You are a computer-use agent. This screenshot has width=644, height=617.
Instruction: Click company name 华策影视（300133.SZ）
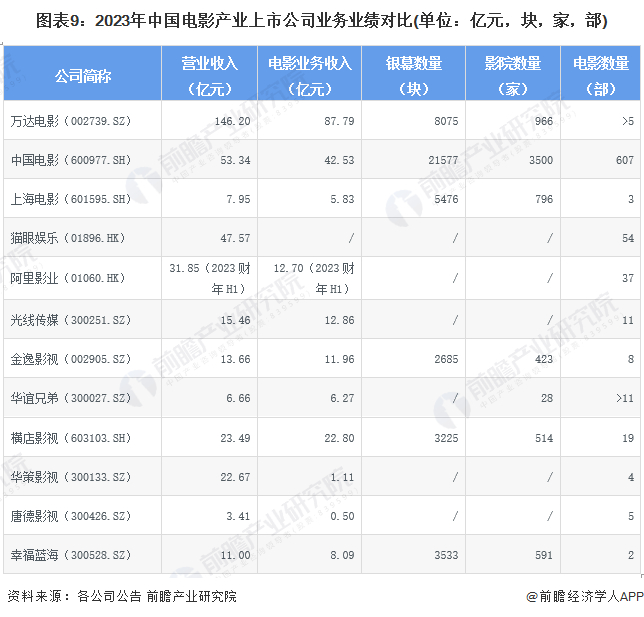click(71, 477)
